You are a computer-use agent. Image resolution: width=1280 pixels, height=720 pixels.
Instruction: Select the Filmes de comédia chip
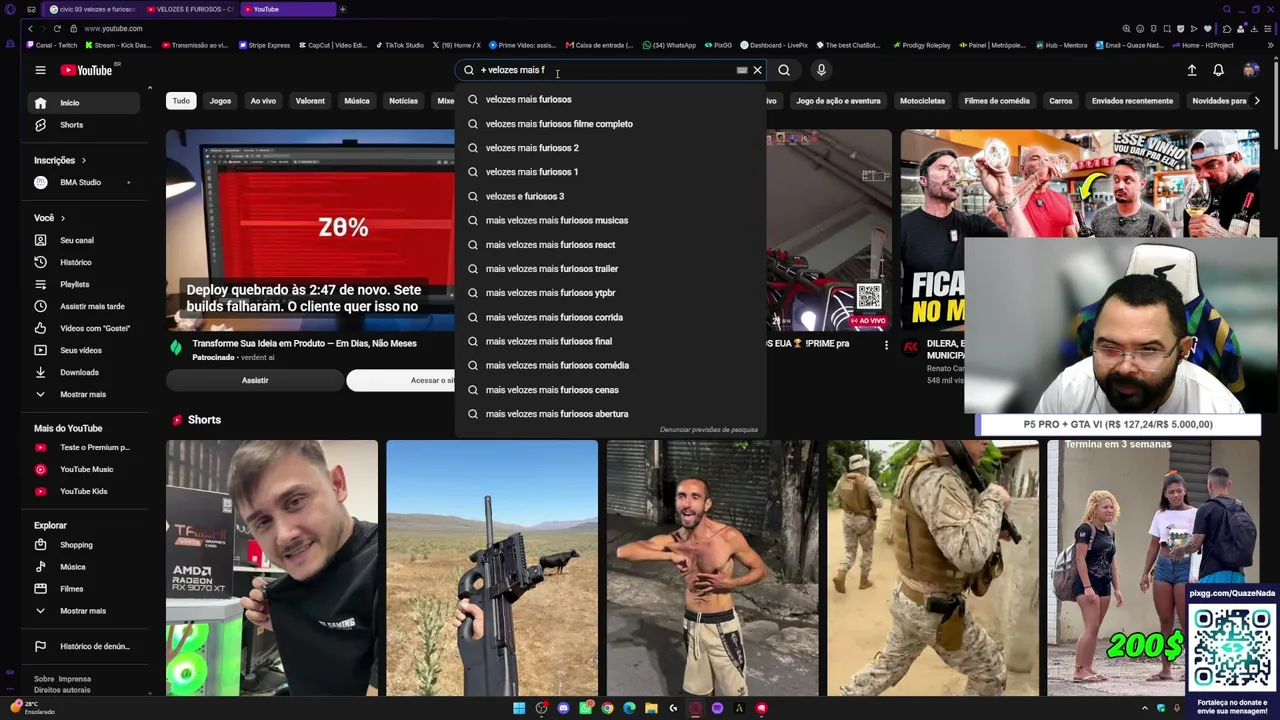(997, 101)
